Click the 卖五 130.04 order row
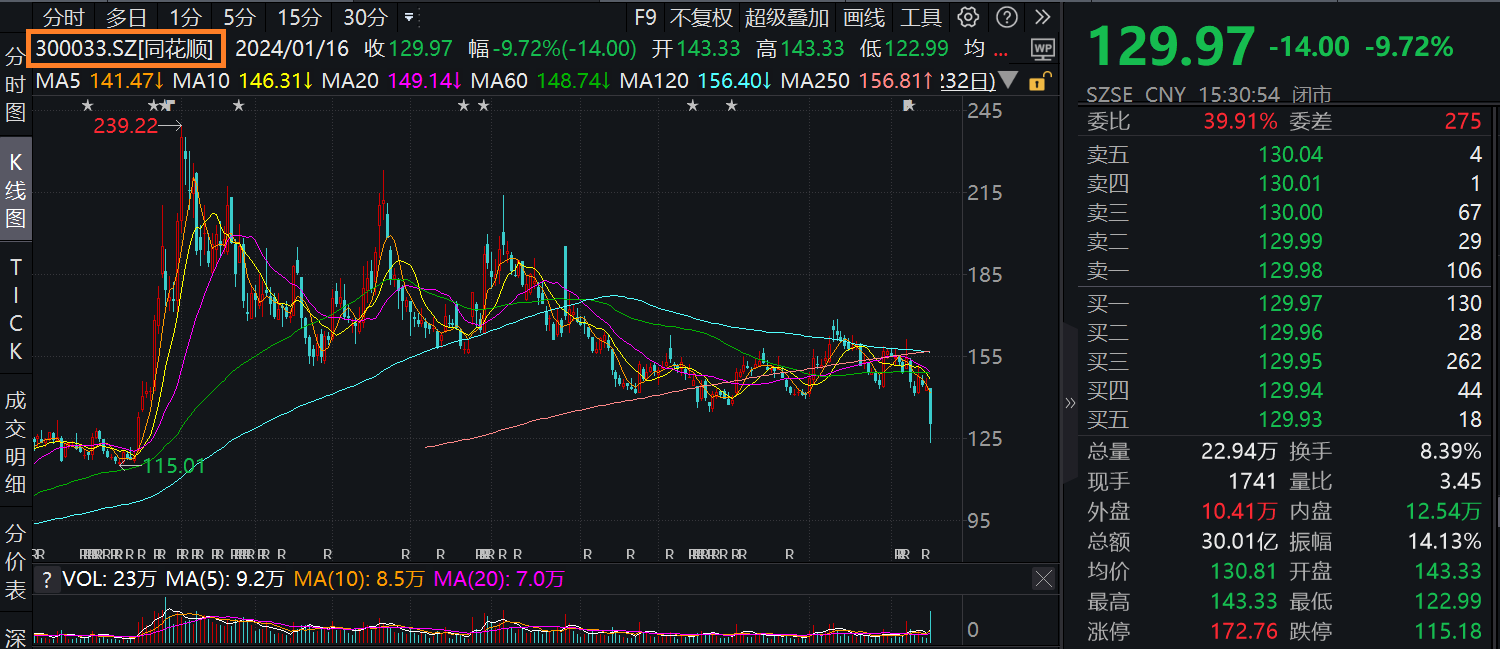The image size is (1500, 649). coord(1285,154)
